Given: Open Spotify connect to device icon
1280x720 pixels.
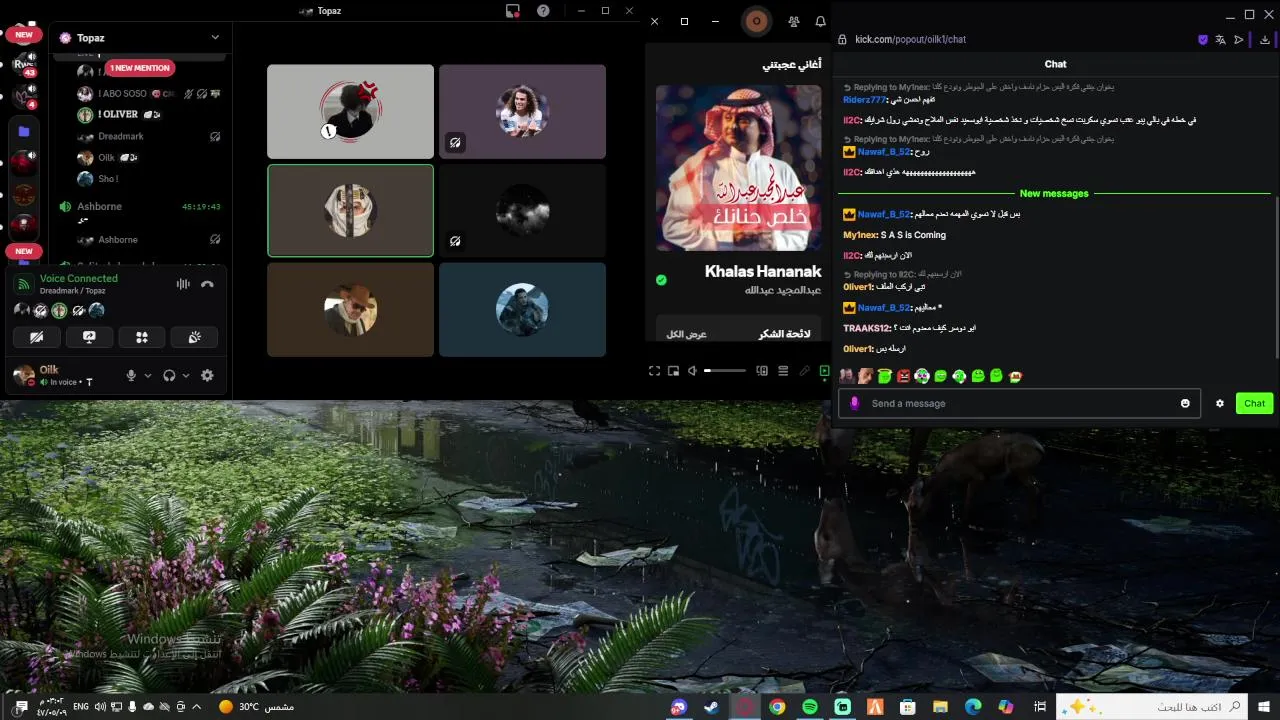Looking at the screenshot, I should coord(762,371).
